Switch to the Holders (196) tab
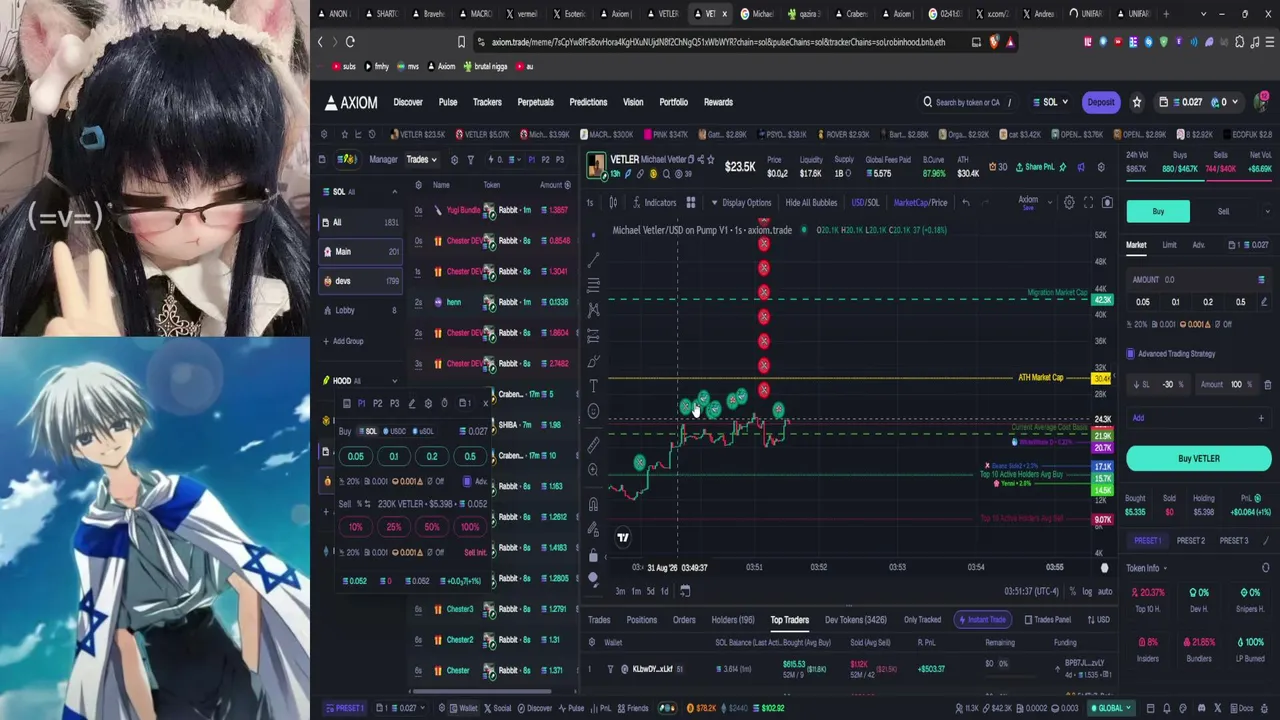Image resolution: width=1280 pixels, height=720 pixels. (x=733, y=620)
